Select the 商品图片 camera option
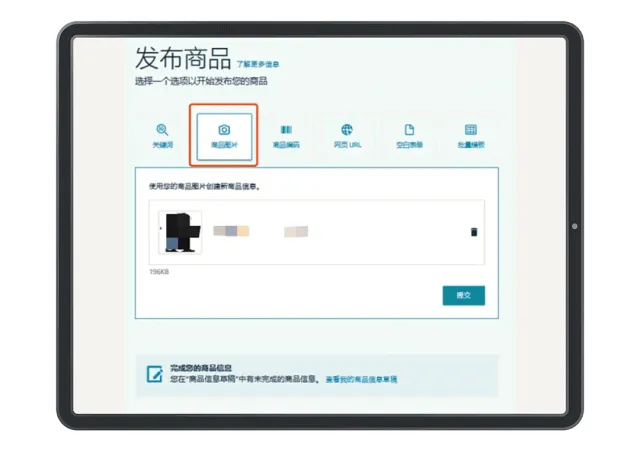The height and width of the screenshot is (475, 640). click(224, 136)
